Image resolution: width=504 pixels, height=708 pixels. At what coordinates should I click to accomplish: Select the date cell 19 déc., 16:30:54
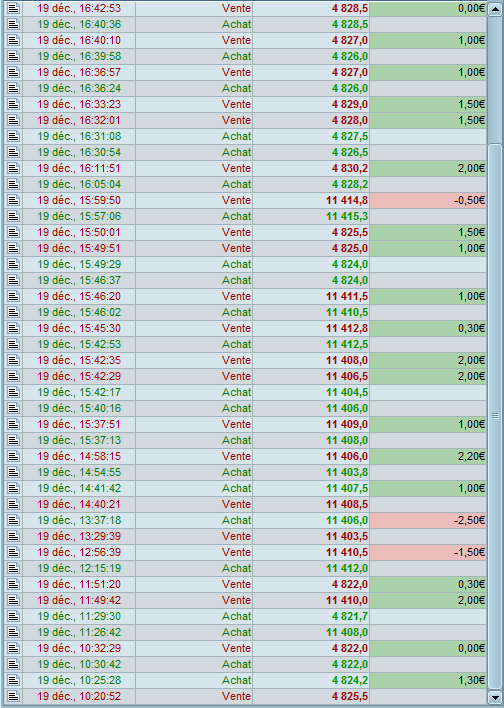tap(79, 152)
